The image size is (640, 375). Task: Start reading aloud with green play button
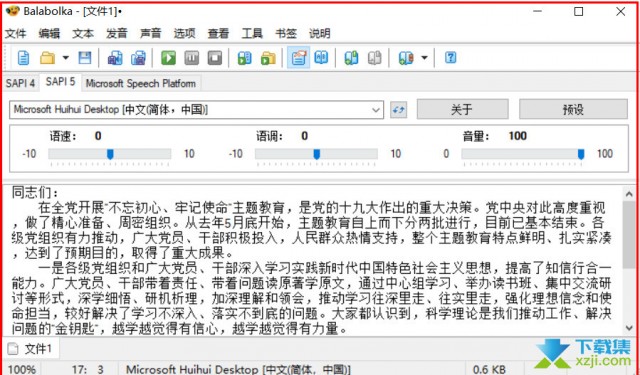coord(168,58)
